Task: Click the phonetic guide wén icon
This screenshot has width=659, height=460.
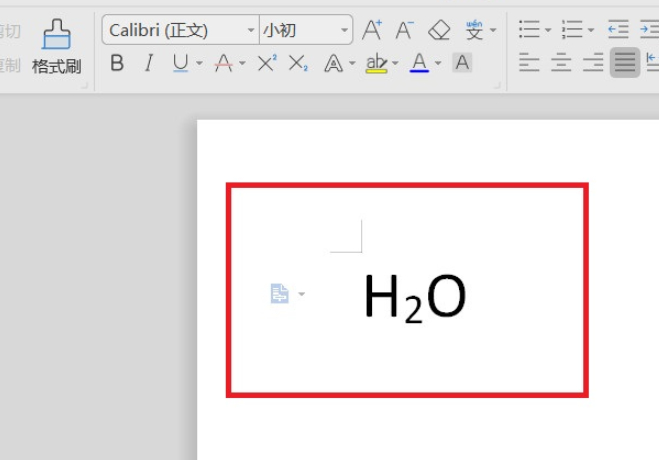Action: 474,30
